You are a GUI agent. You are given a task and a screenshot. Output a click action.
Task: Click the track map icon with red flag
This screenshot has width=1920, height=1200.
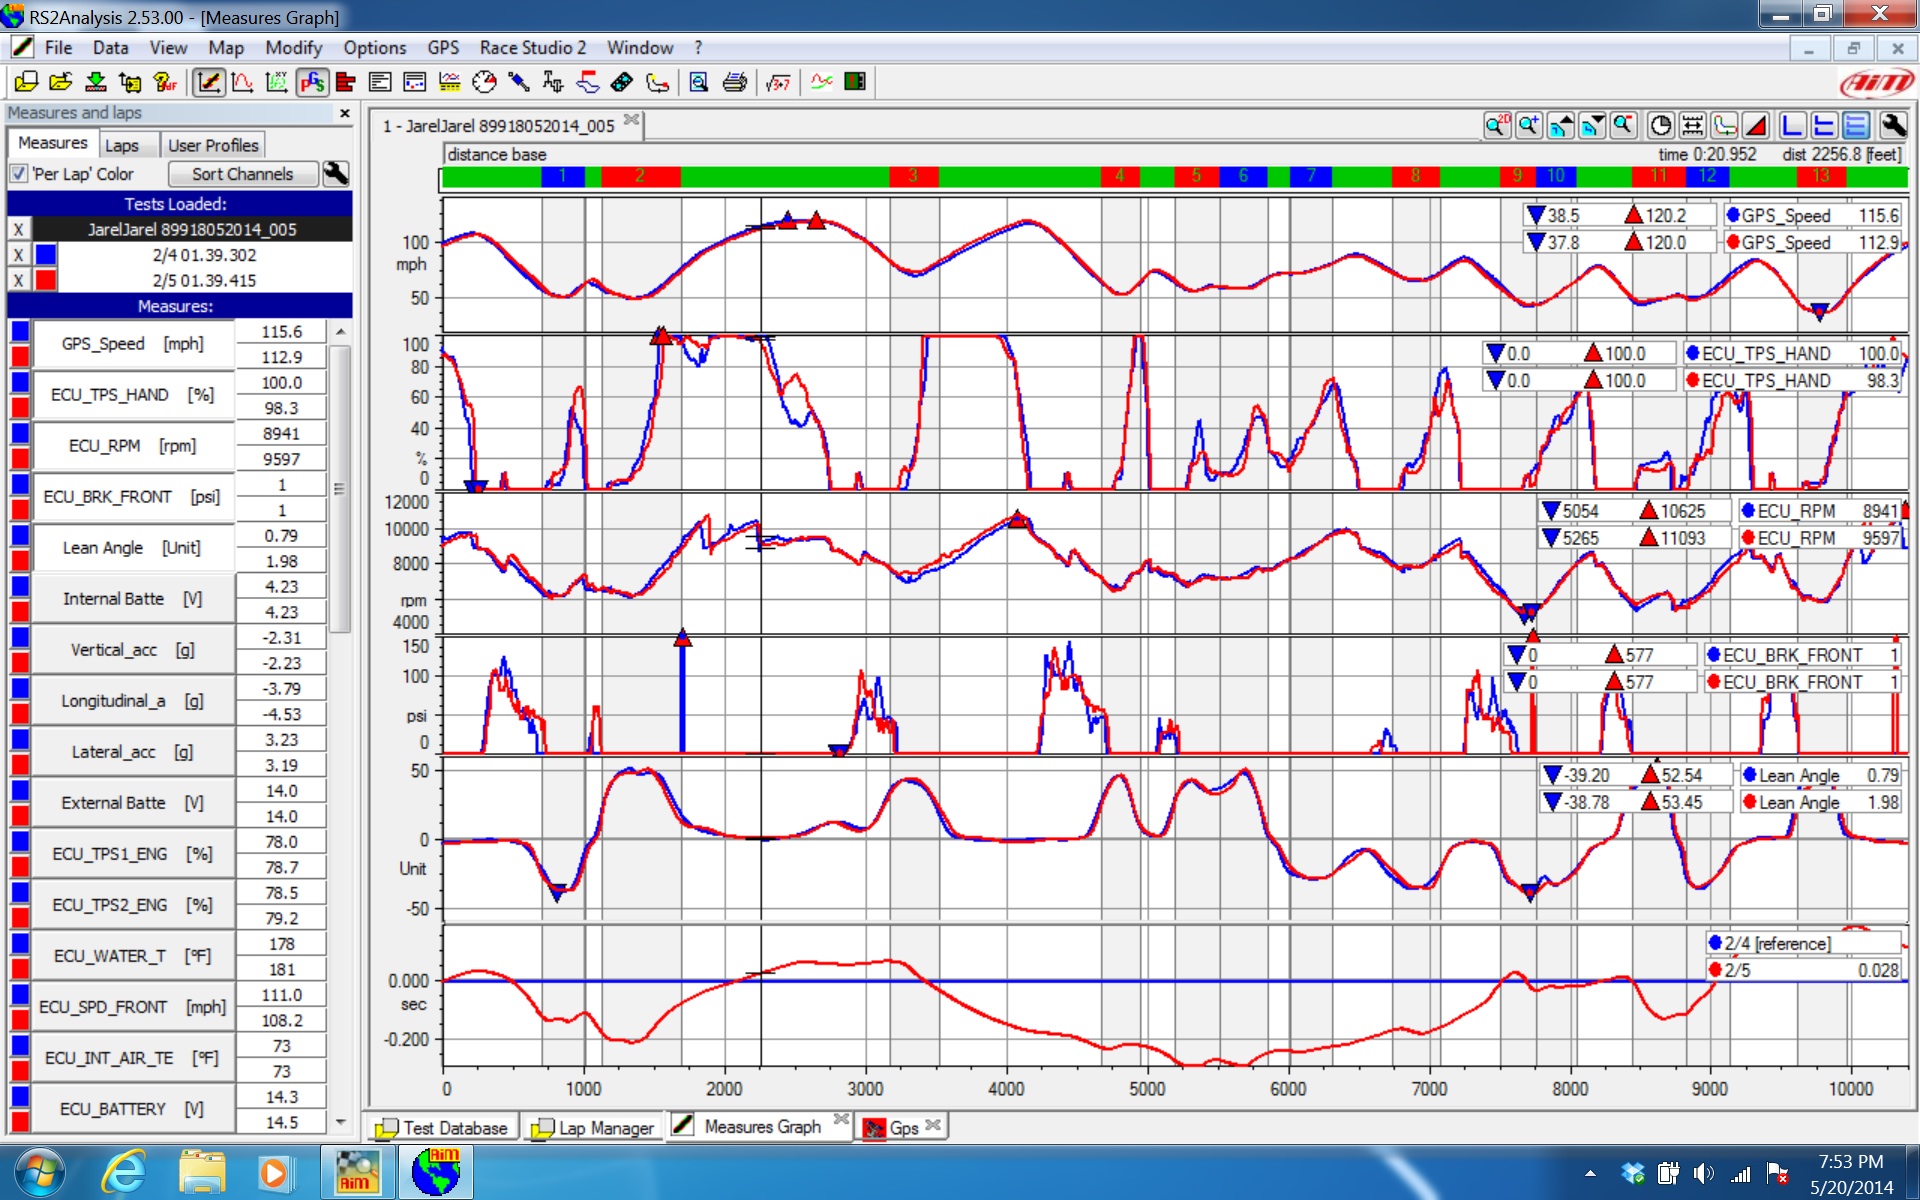588,82
